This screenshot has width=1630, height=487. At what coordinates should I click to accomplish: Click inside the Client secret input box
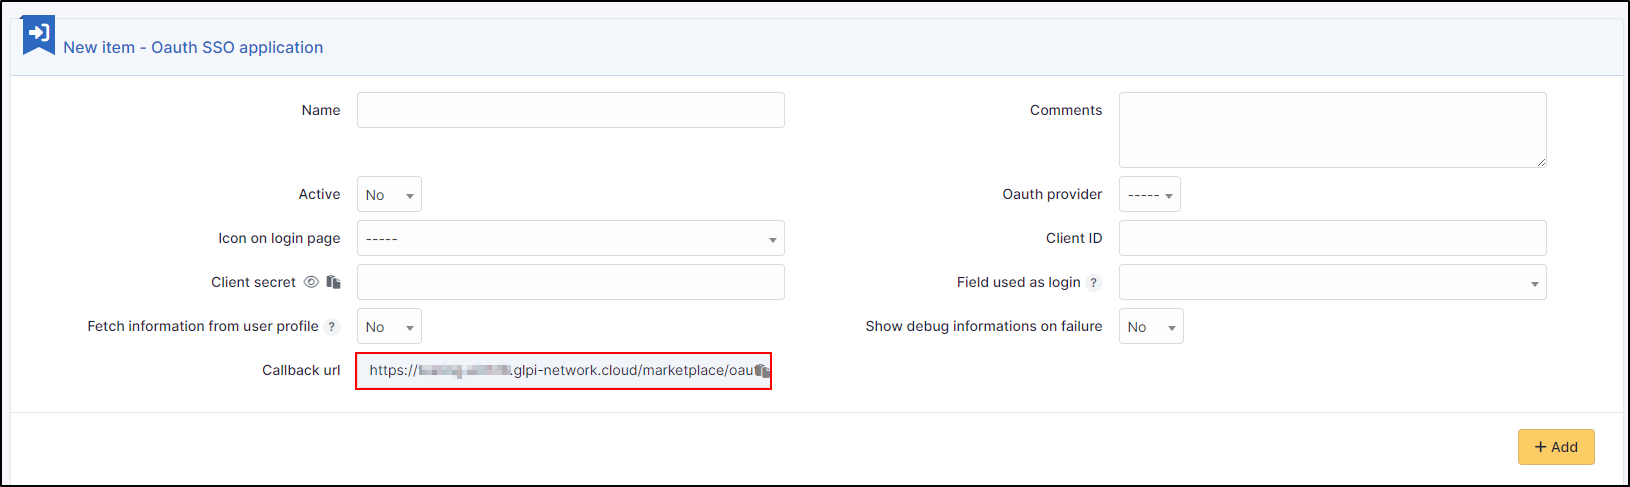(570, 282)
